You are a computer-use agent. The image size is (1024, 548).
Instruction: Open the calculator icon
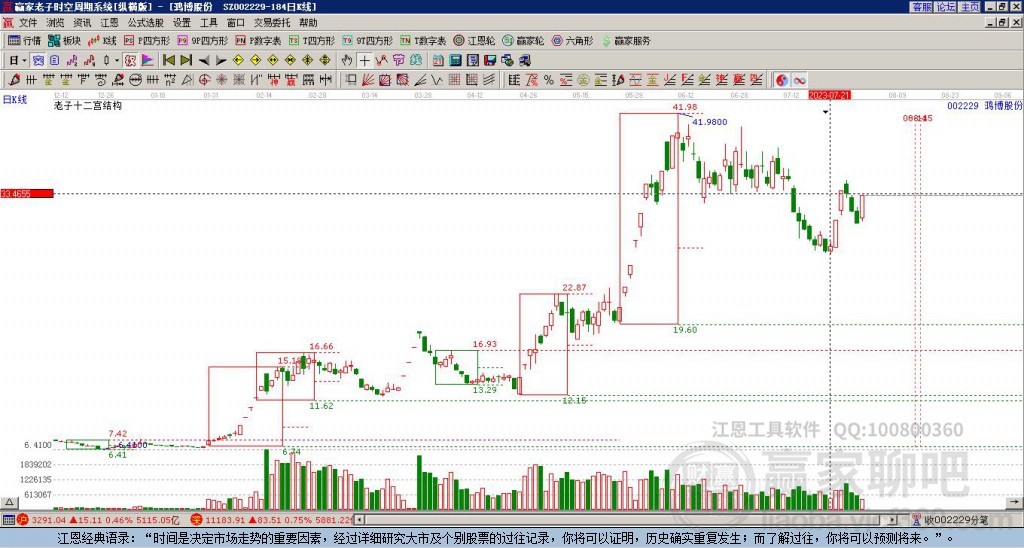pos(456,61)
